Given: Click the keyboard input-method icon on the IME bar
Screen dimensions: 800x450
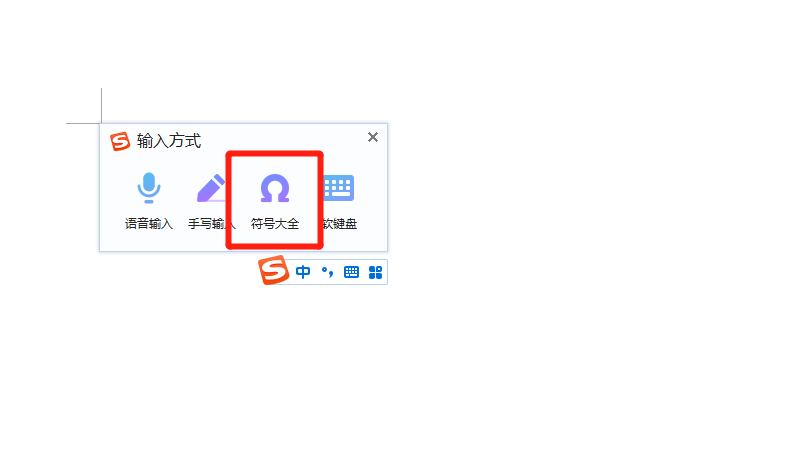Looking at the screenshot, I should [x=352, y=272].
